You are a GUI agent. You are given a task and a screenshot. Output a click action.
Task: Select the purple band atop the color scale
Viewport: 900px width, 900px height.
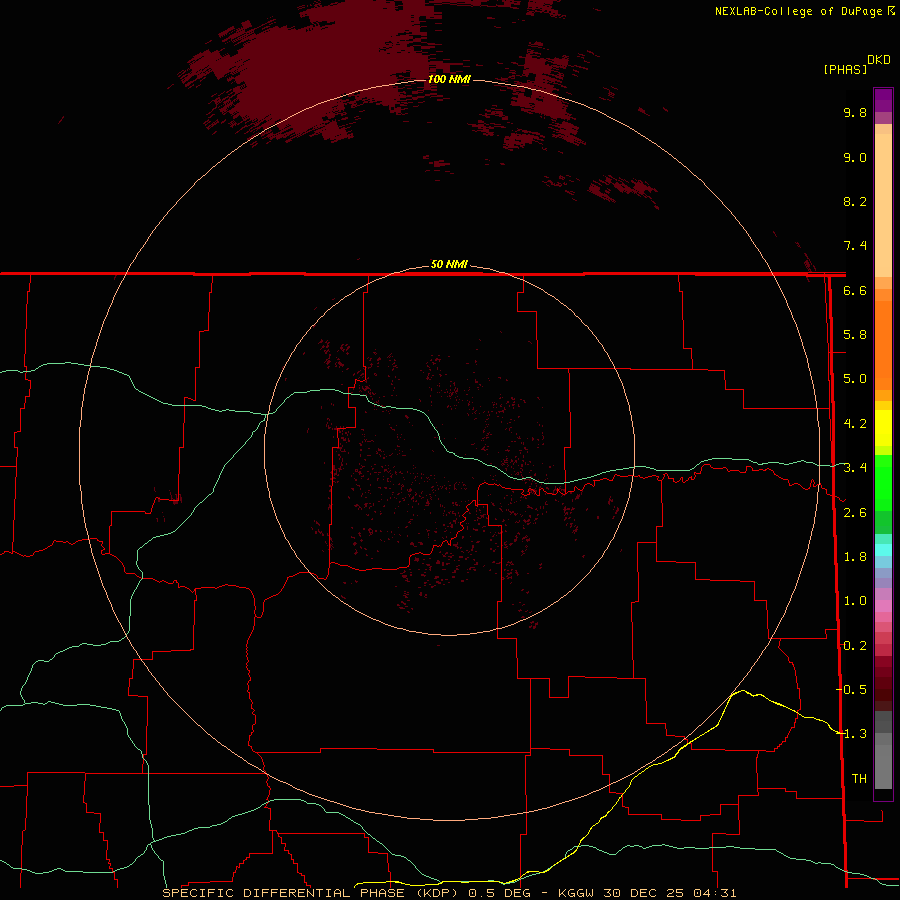click(883, 100)
